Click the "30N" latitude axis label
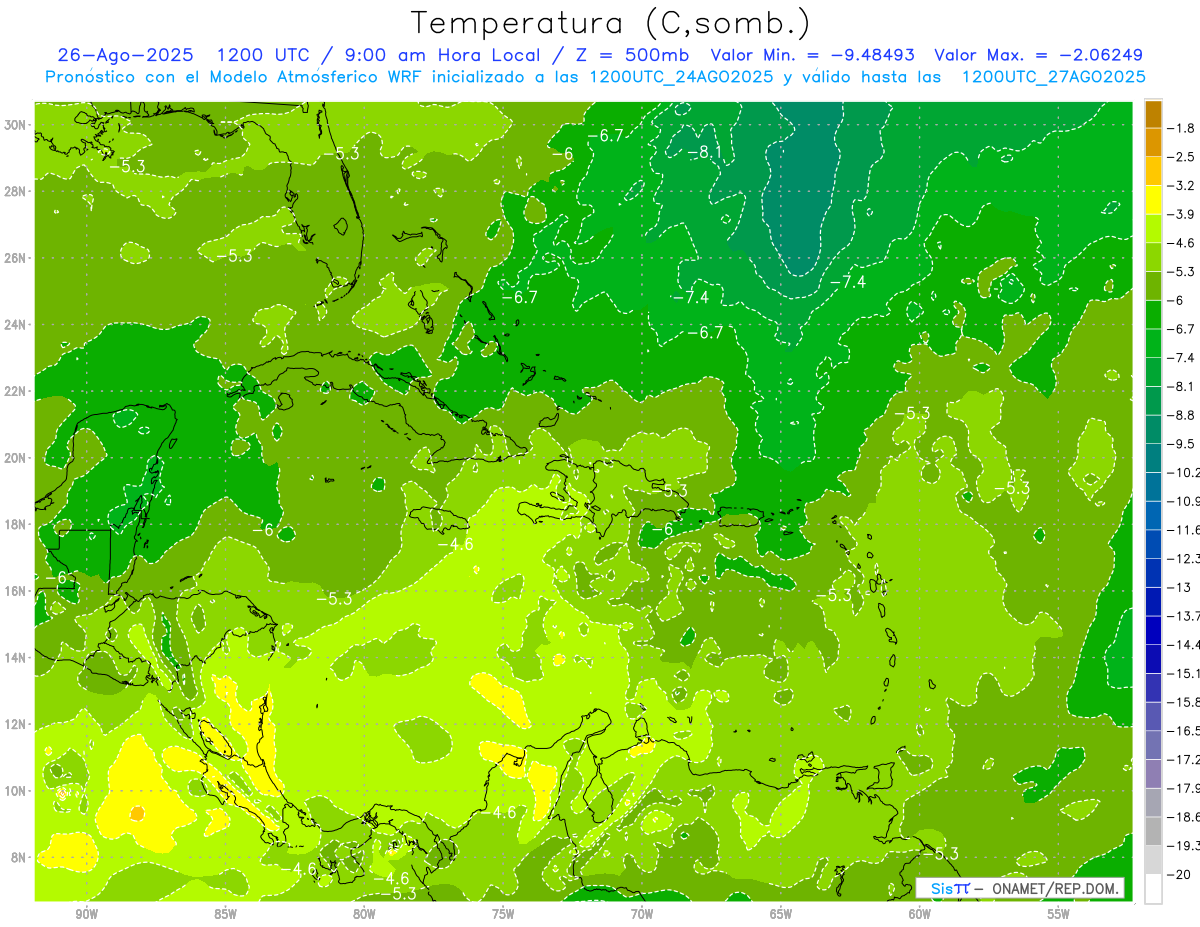Image resolution: width=1200 pixels, height=927 pixels. [x=17, y=125]
